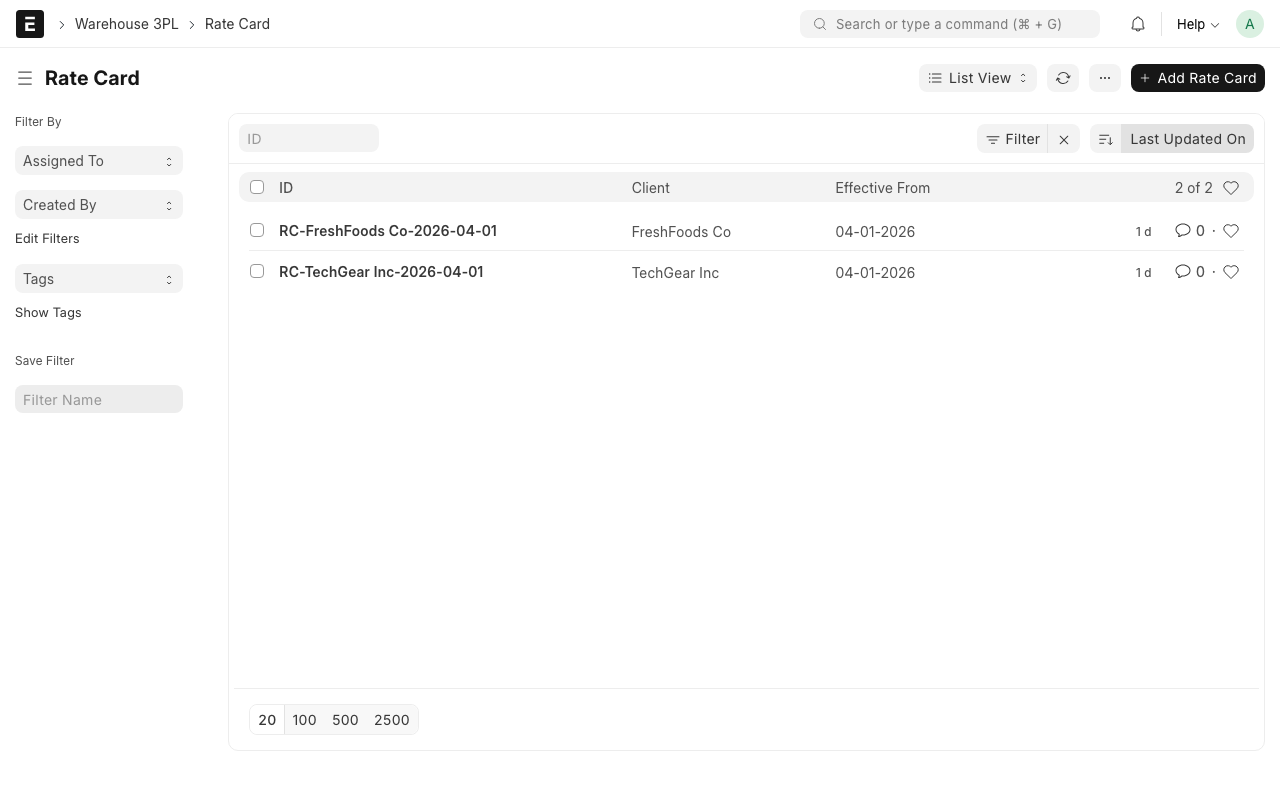Refresh the Rate Card list
The height and width of the screenshot is (800, 1280).
(1063, 78)
